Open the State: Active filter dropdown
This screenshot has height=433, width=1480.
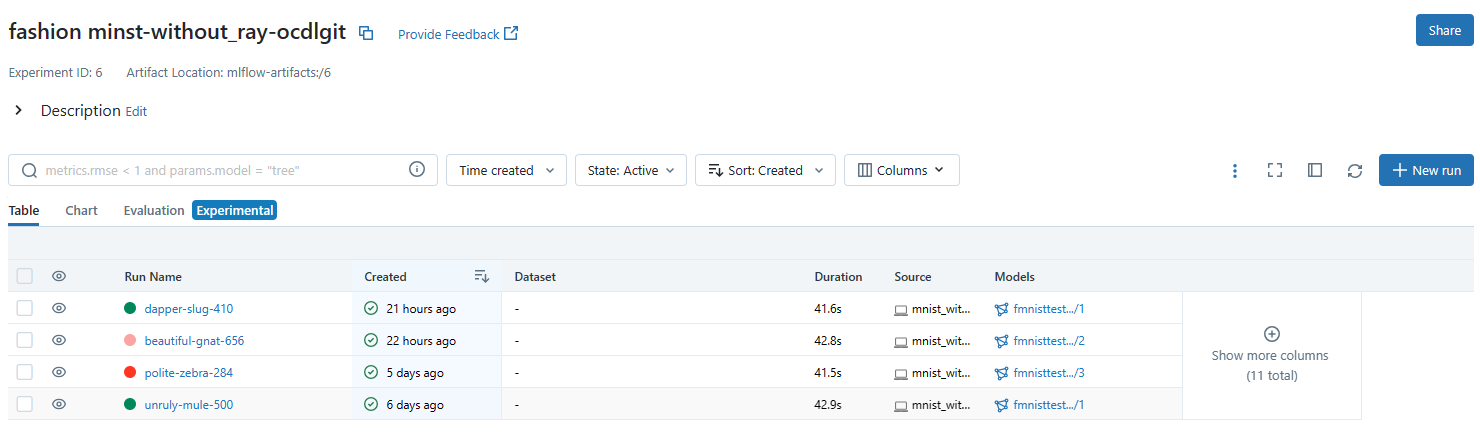click(x=630, y=170)
